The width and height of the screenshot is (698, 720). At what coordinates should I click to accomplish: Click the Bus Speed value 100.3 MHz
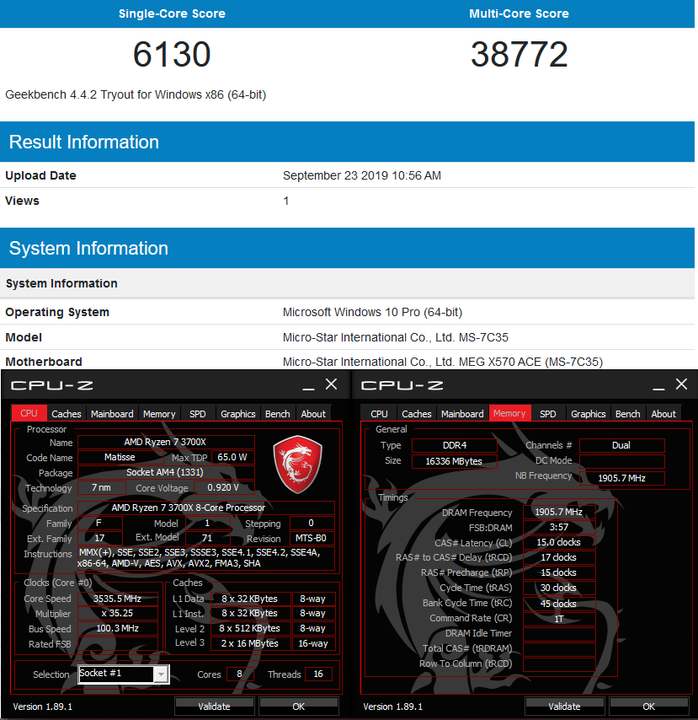[x=118, y=628]
